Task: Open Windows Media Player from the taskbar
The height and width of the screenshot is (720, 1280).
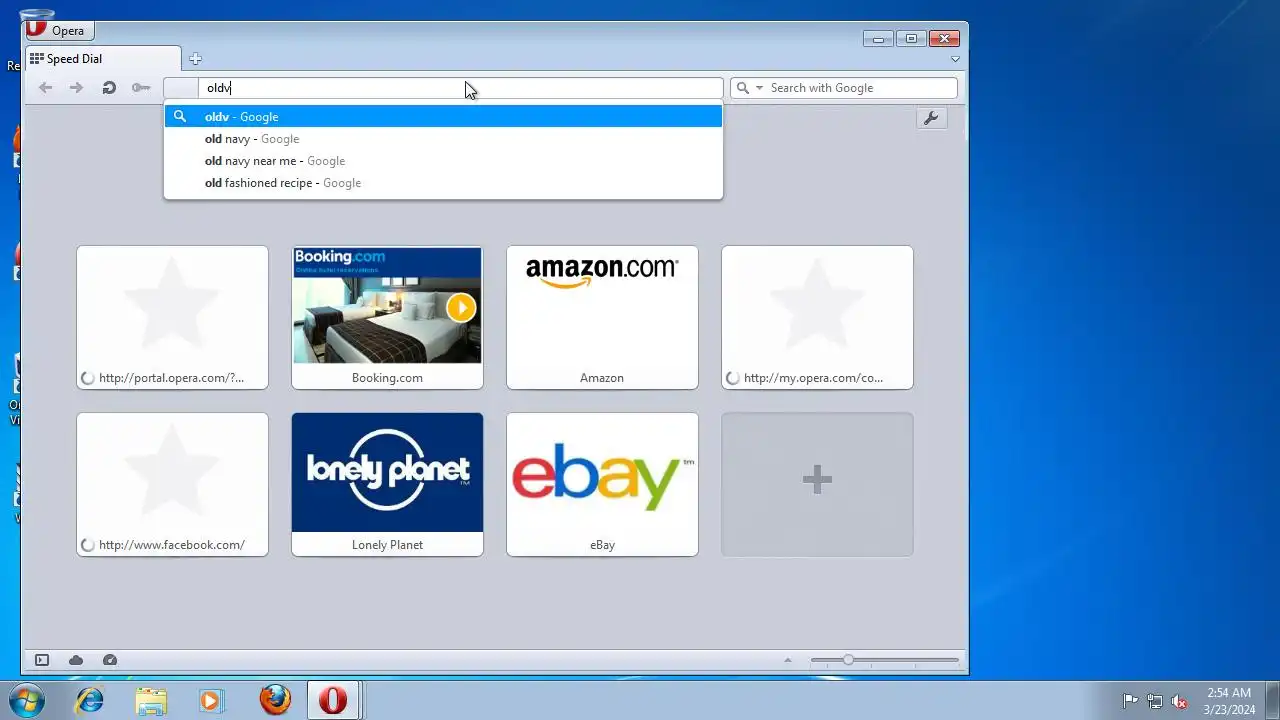Action: (x=210, y=700)
